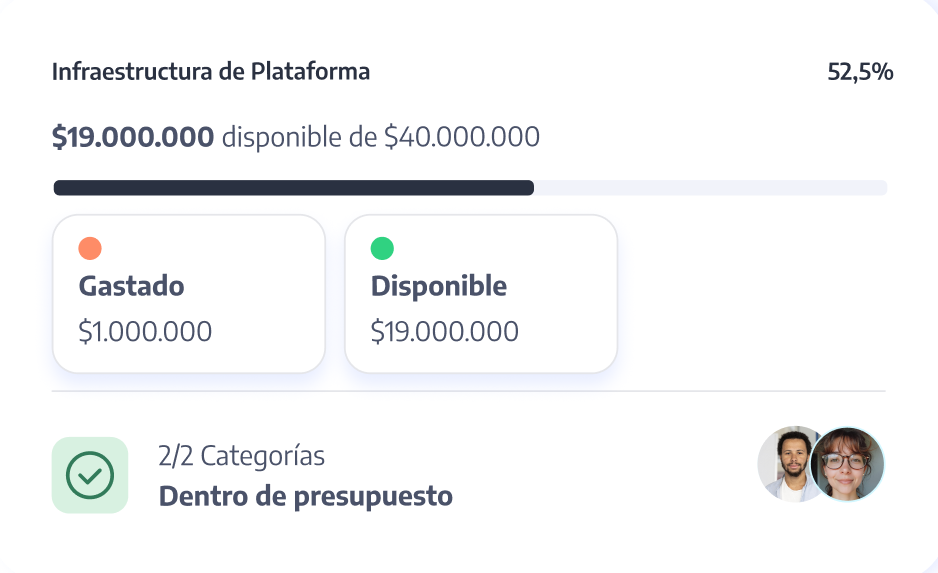Click the unfilled end of progress bar
The width and height of the screenshot is (938, 573).
click(x=710, y=188)
